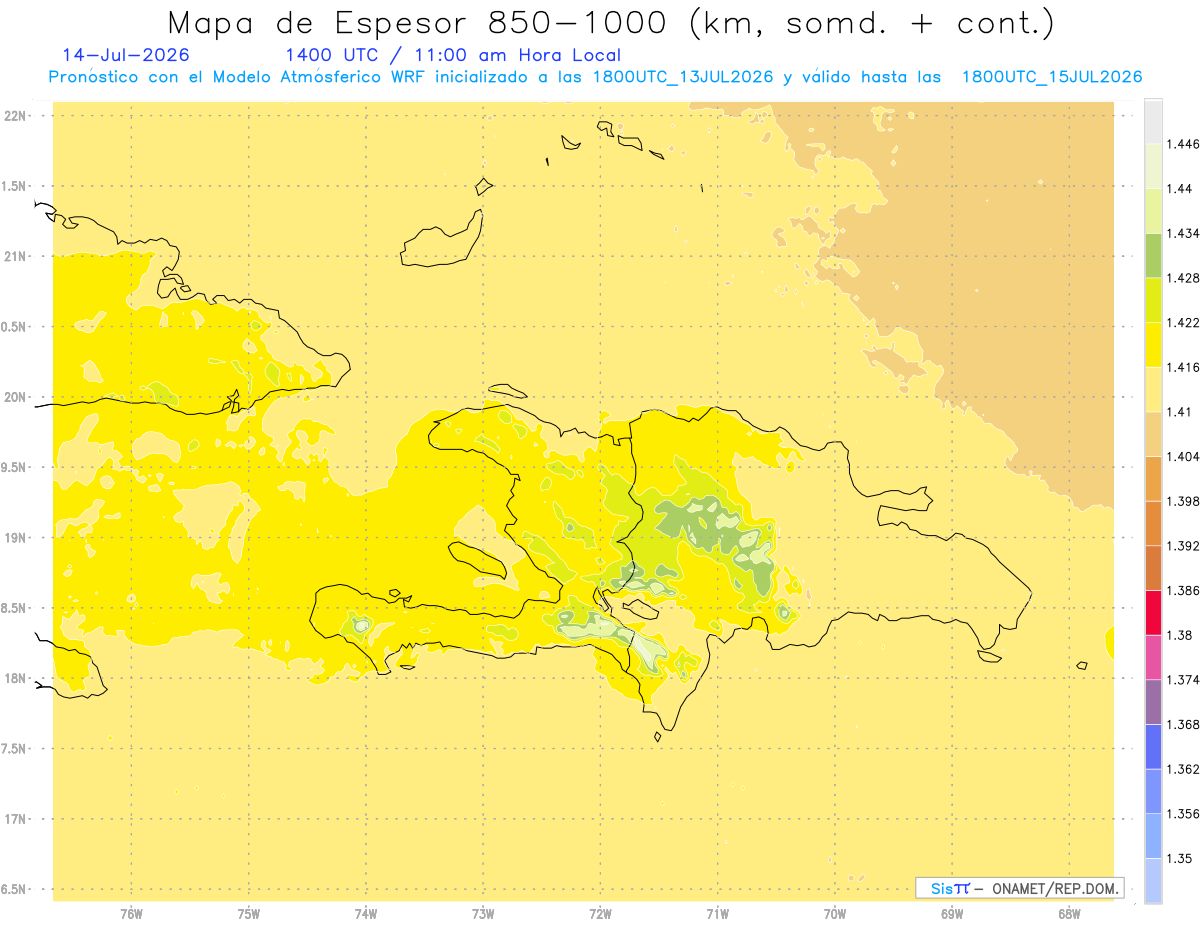Click the longitude label '74W'

tap(366, 913)
